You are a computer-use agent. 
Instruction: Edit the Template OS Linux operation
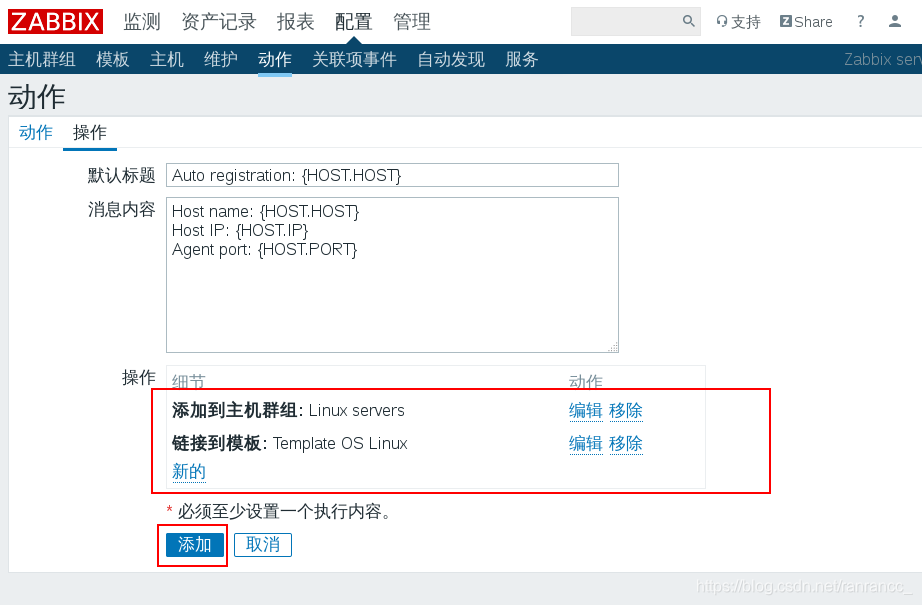(x=586, y=443)
